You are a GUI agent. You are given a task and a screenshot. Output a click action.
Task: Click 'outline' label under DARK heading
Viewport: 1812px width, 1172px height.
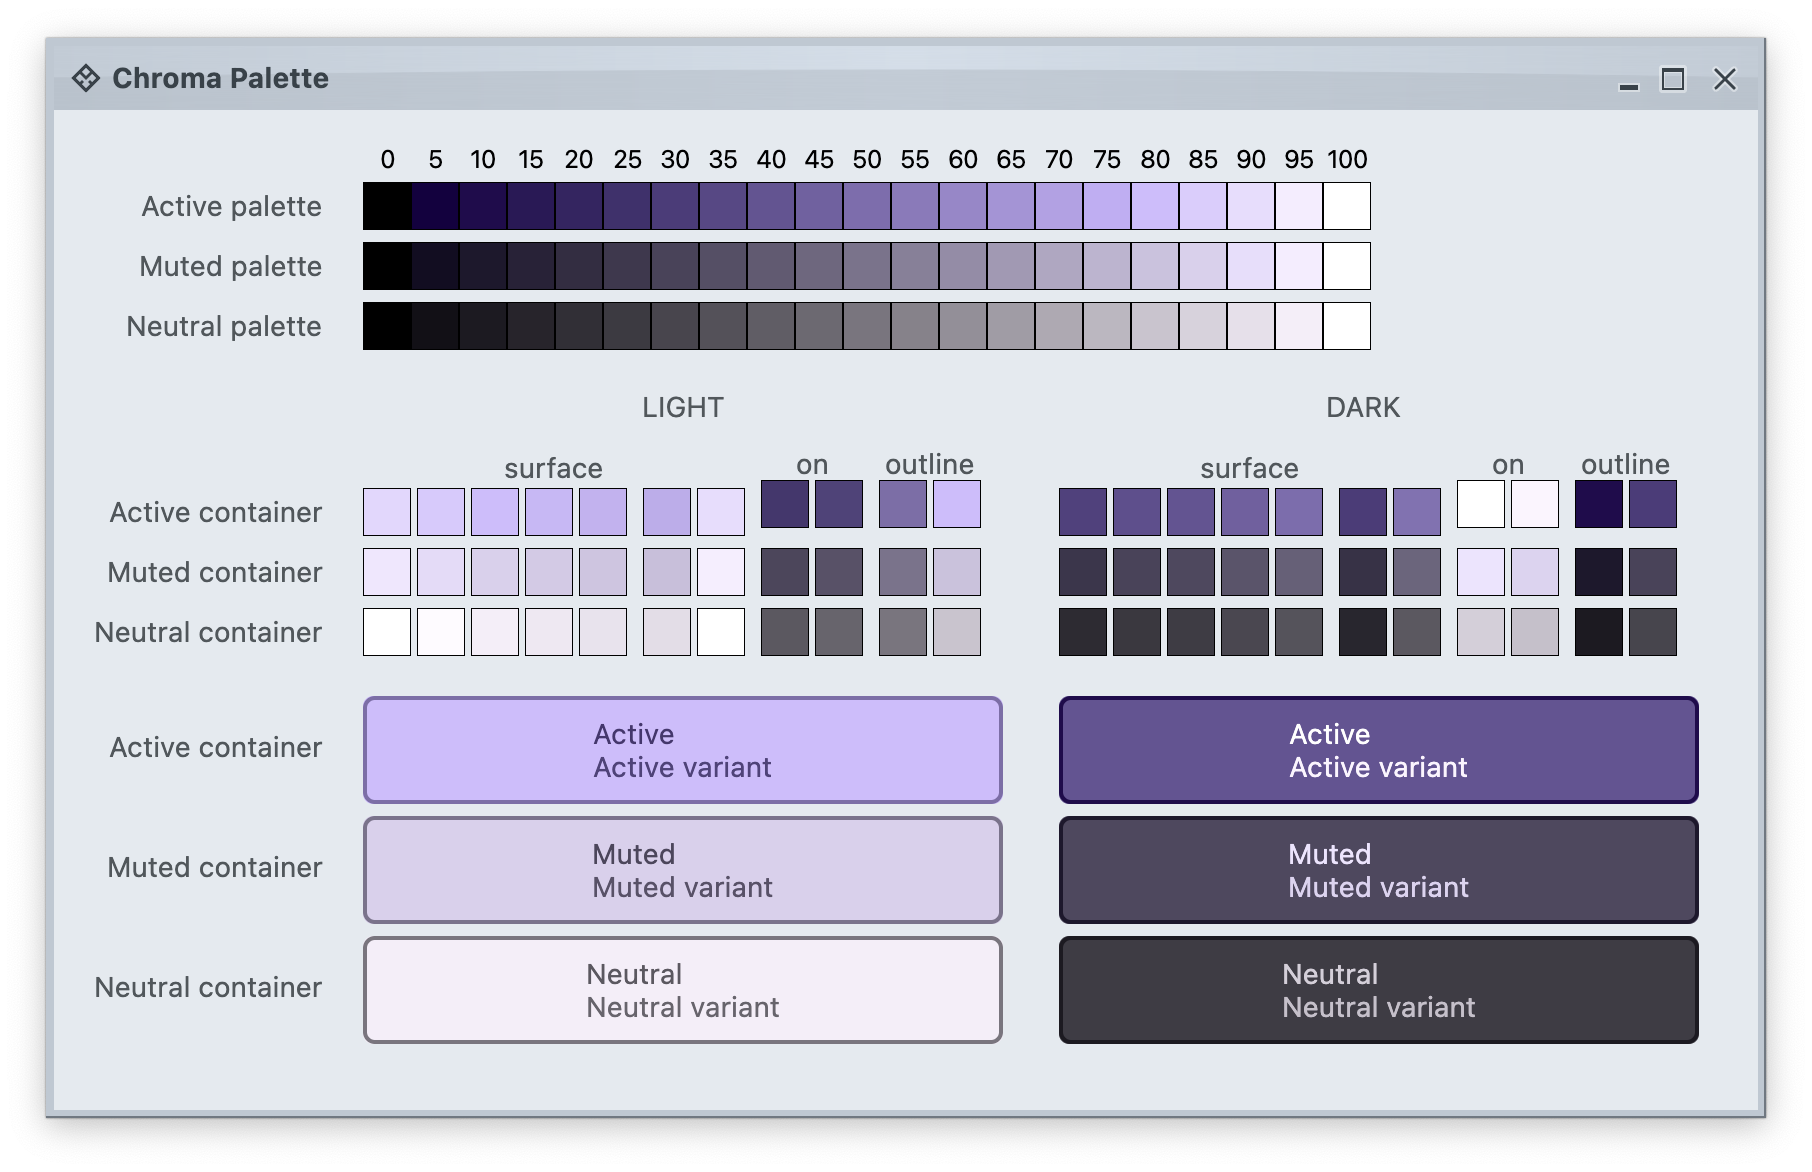click(x=1626, y=464)
